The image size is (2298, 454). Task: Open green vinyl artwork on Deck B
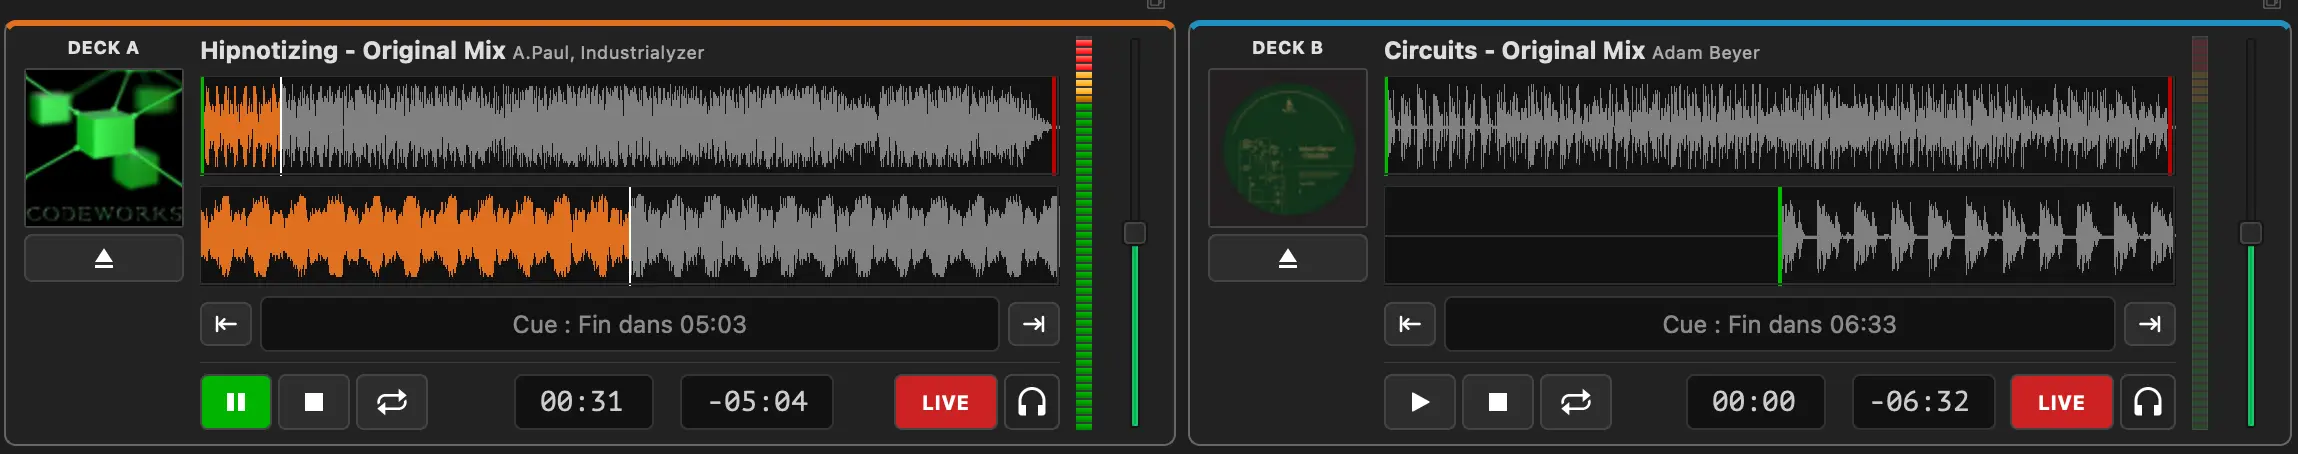click(x=1288, y=148)
